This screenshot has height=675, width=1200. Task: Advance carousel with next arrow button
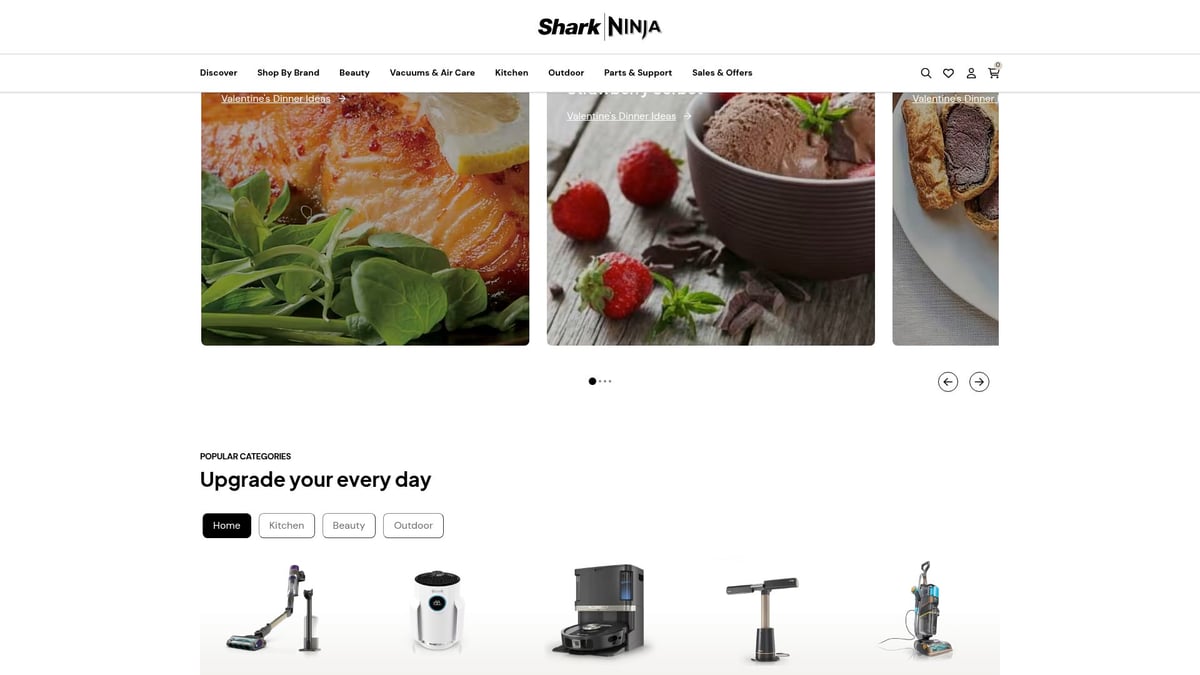(979, 381)
